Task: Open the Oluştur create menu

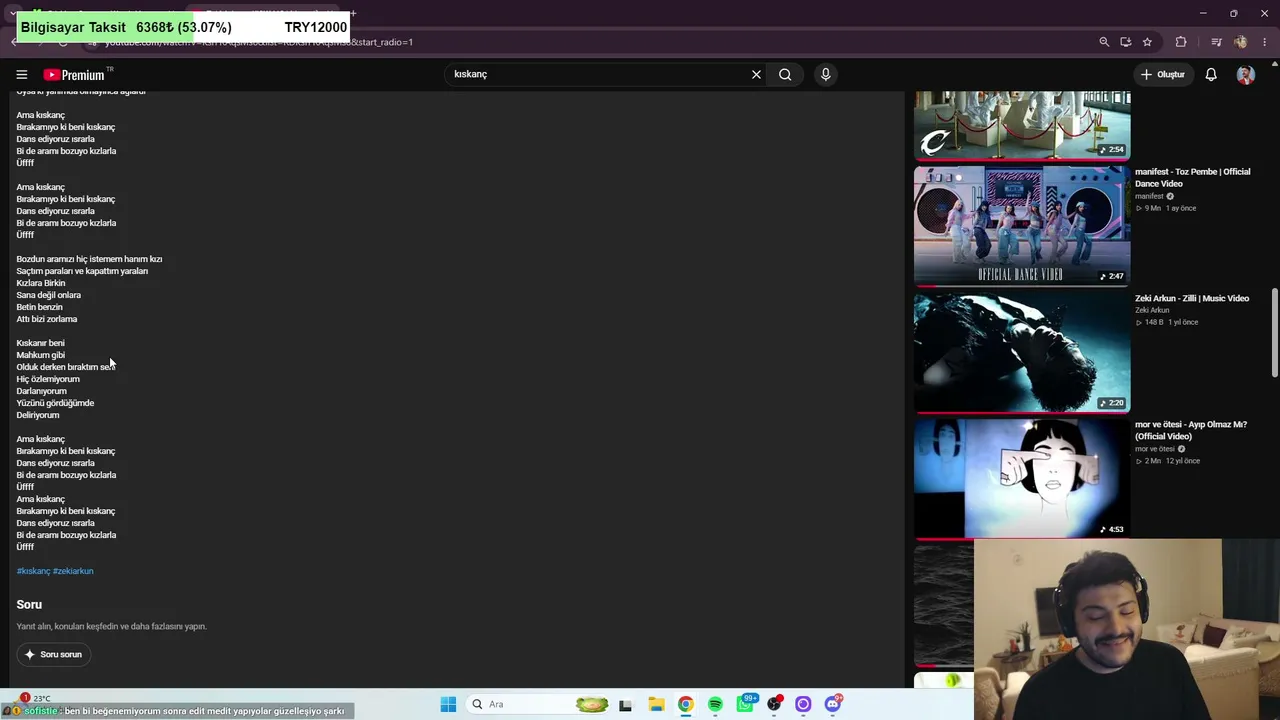Action: pos(1163,74)
